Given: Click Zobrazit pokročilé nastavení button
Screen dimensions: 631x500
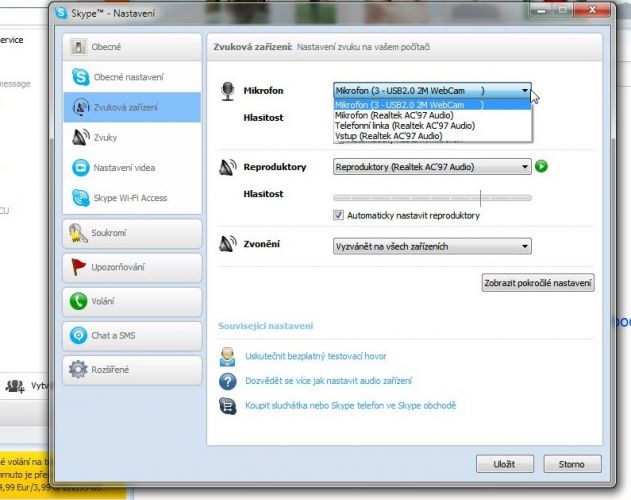Looking at the screenshot, I should pos(538,283).
